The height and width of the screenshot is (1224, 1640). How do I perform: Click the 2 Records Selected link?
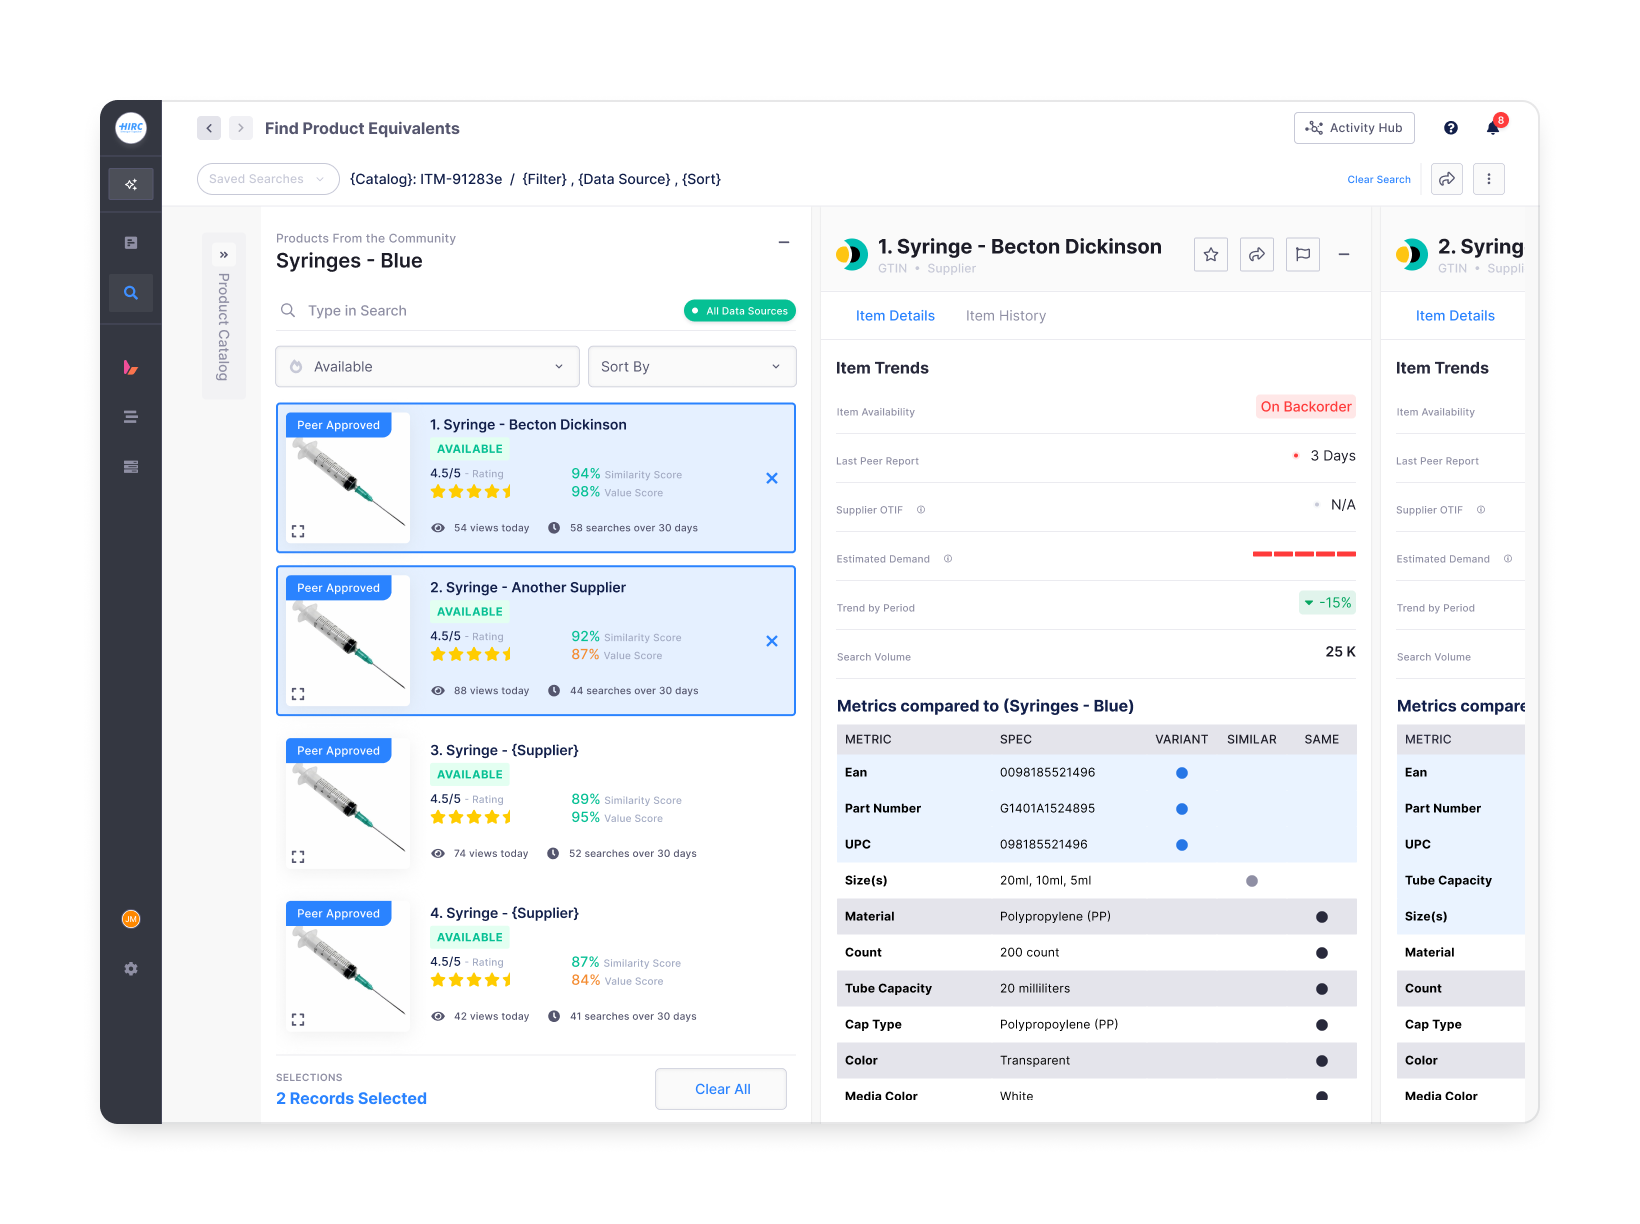351,1098
